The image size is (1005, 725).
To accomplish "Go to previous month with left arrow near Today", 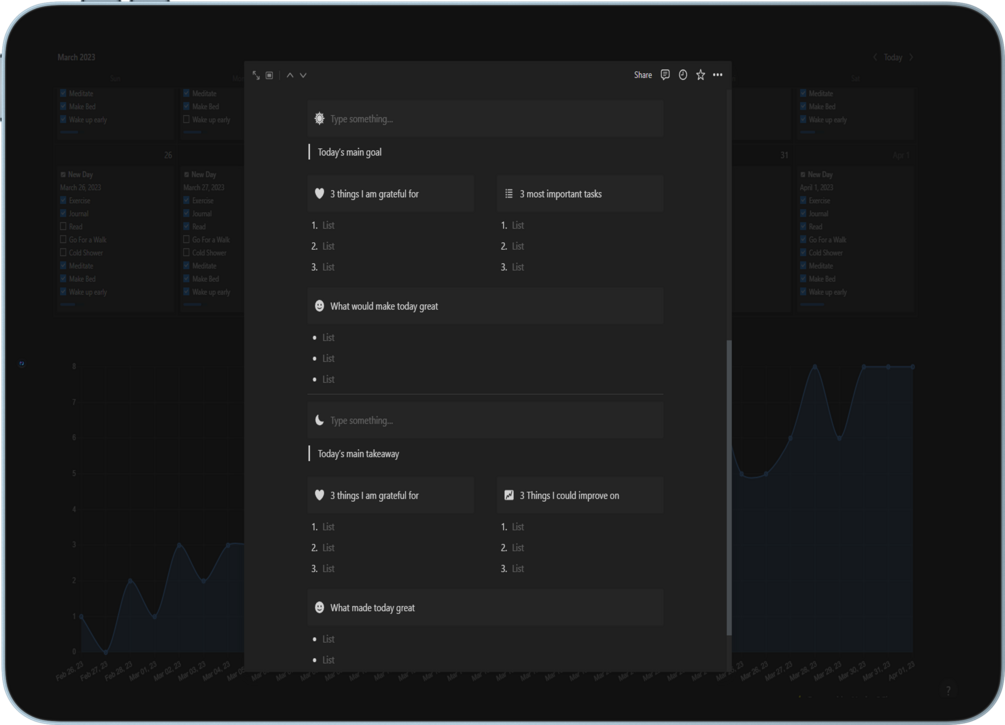I will coord(874,58).
